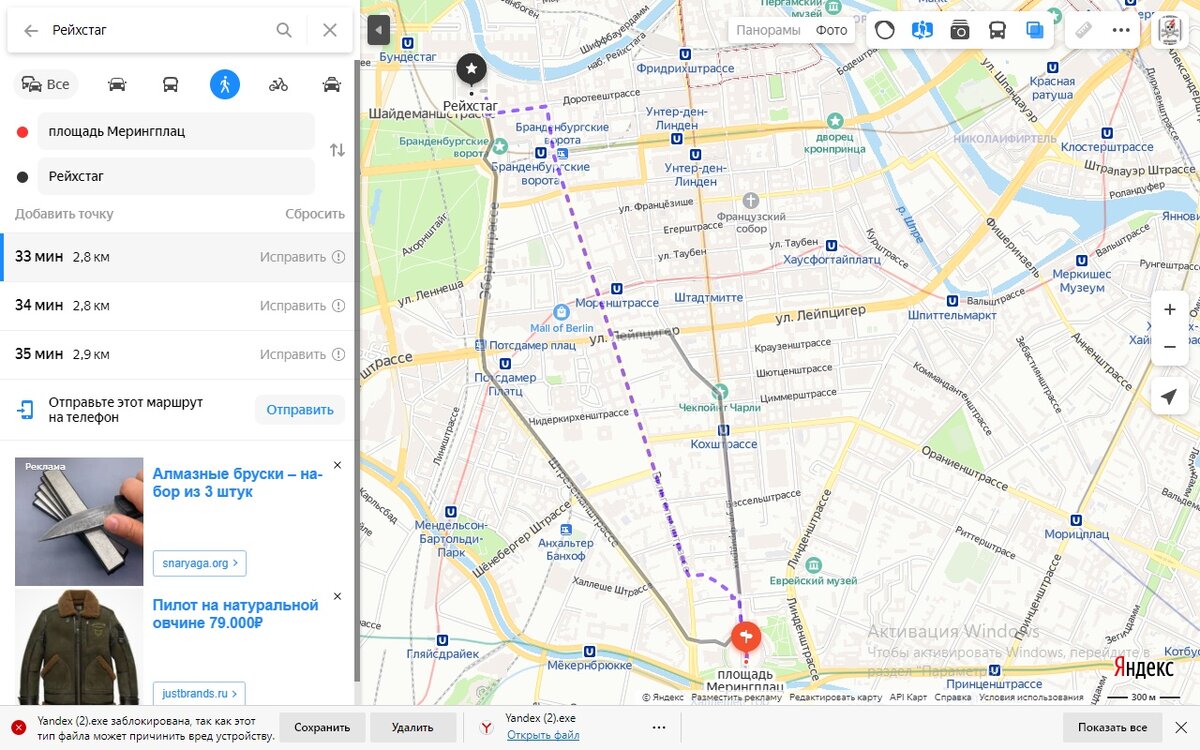Click the search magnifier icon
The width and height of the screenshot is (1200, 750).
coord(284,30)
